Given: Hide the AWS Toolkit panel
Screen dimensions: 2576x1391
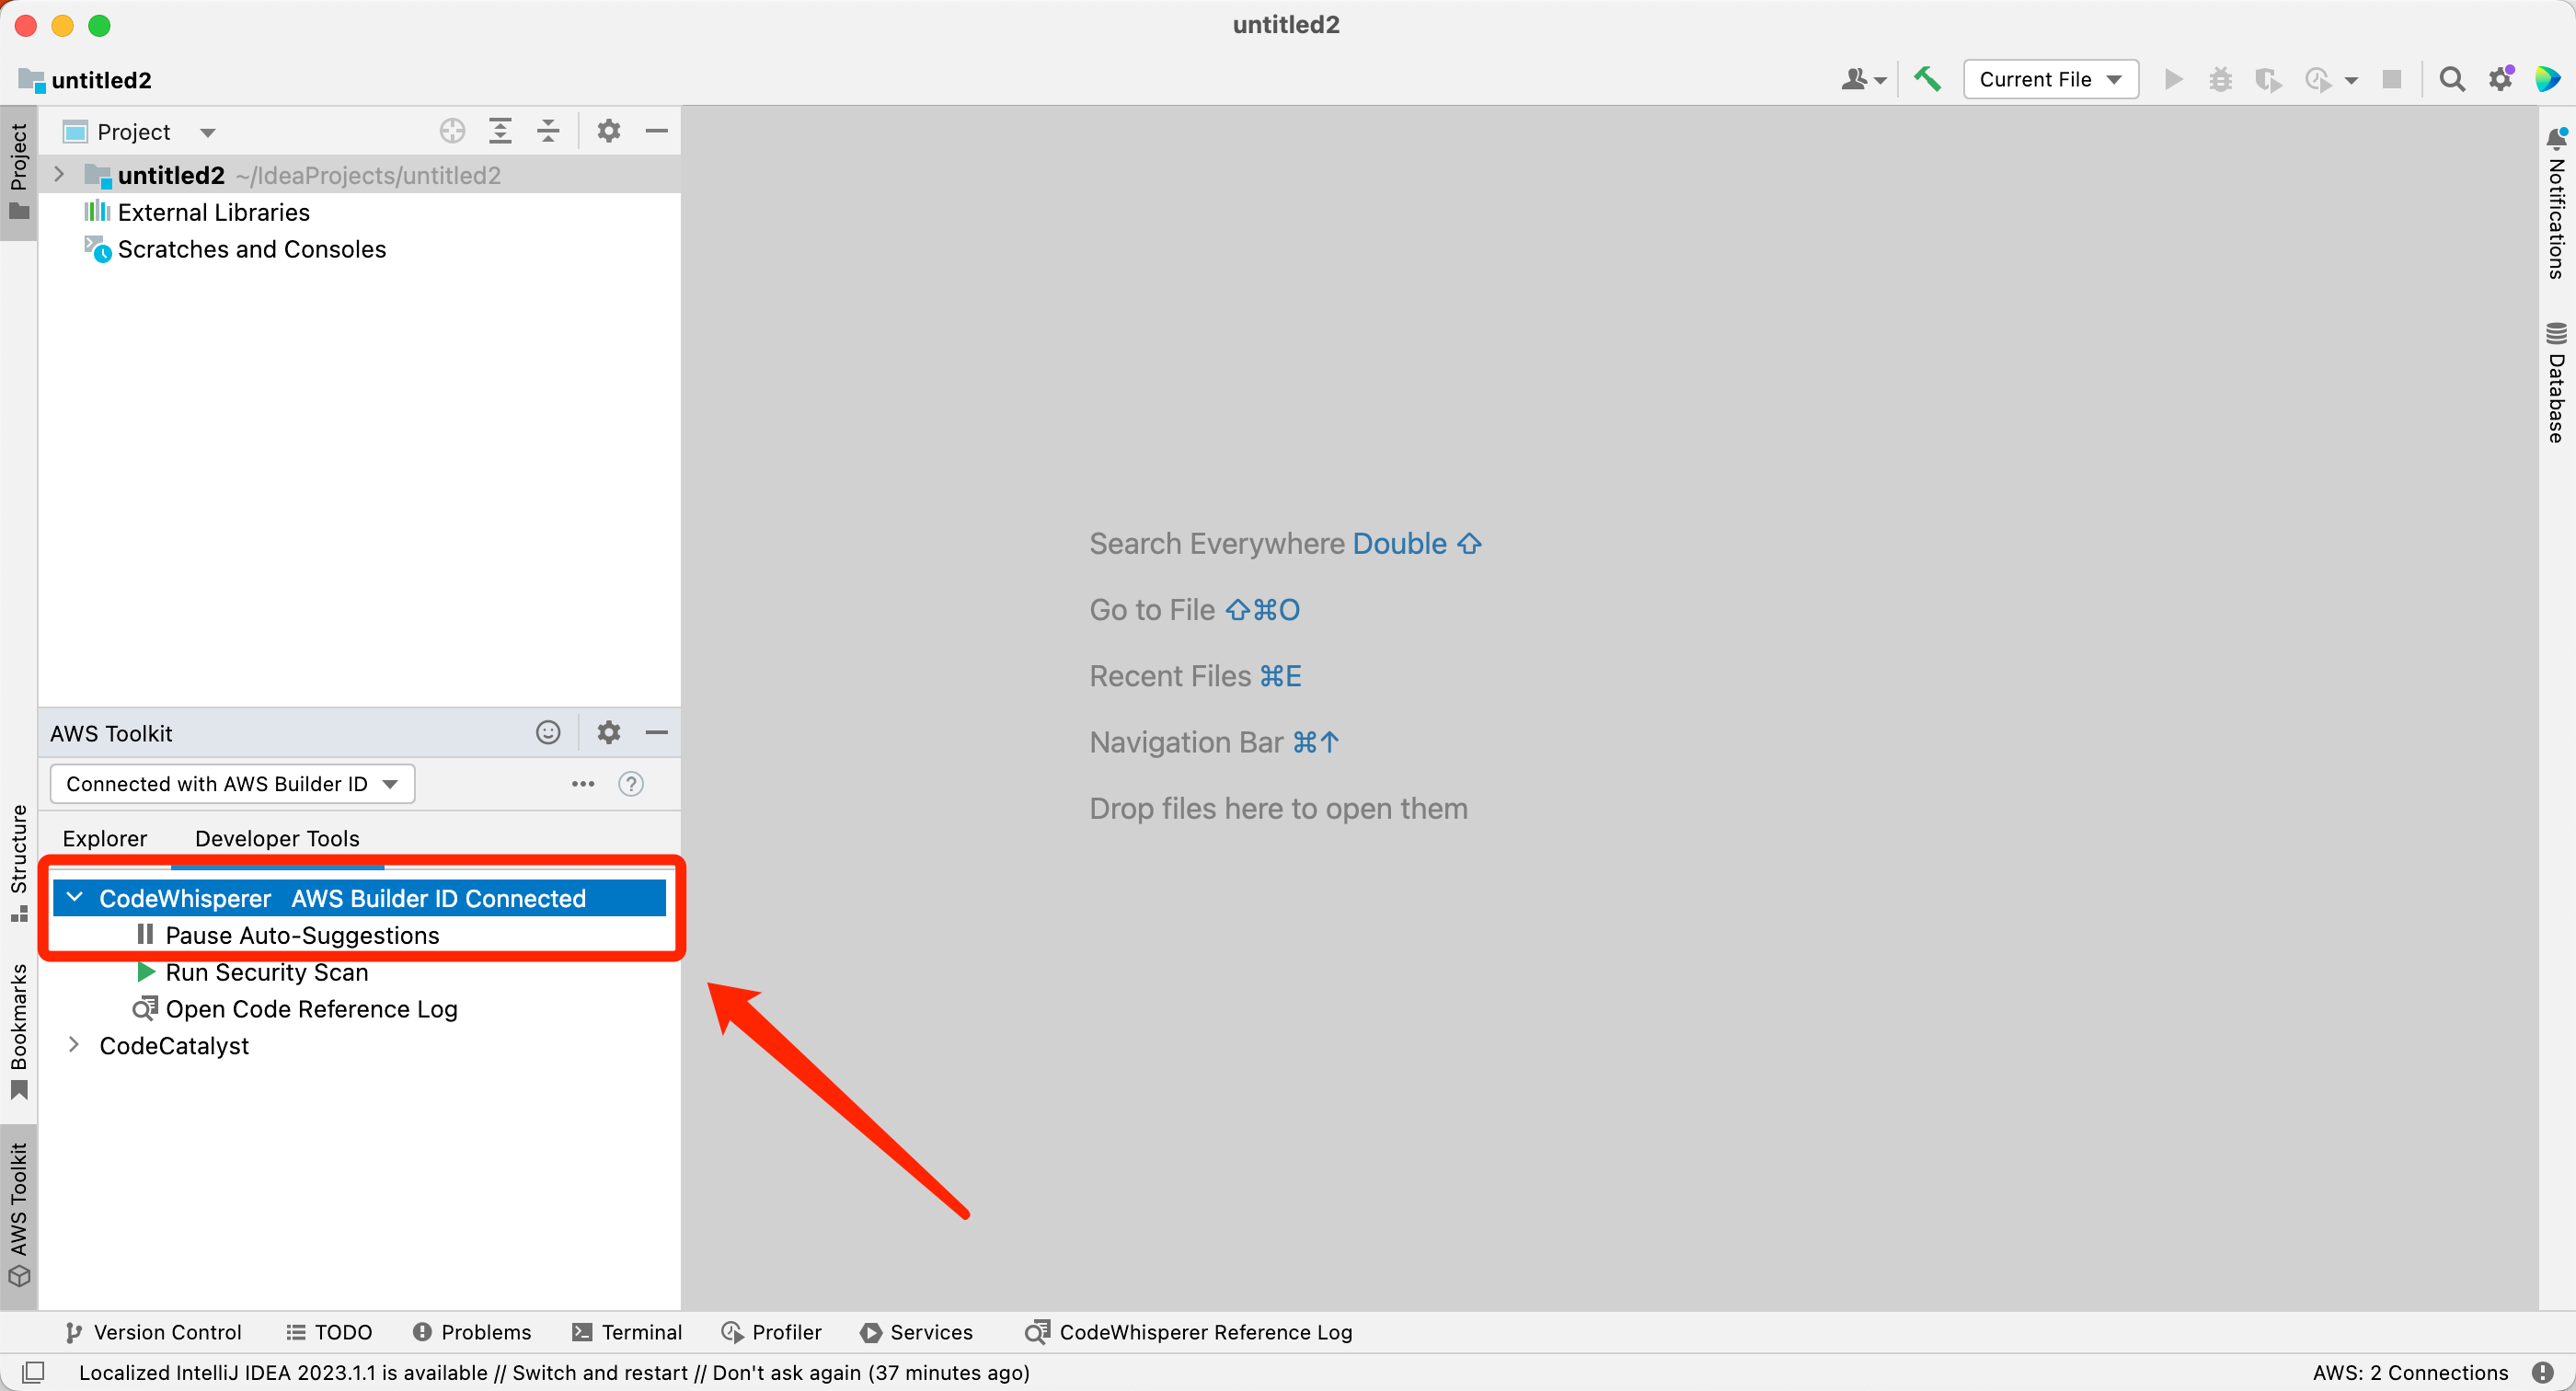Looking at the screenshot, I should click(656, 732).
